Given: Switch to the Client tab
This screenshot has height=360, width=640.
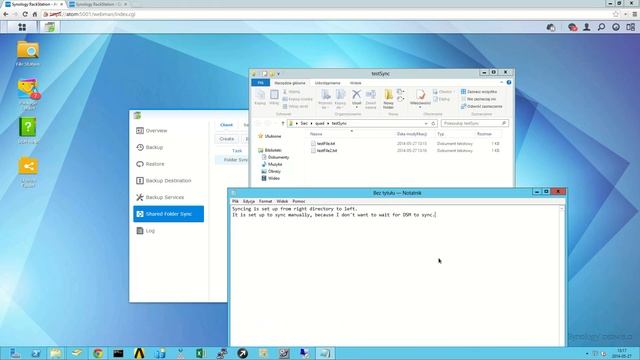Looking at the screenshot, I should [226, 125].
